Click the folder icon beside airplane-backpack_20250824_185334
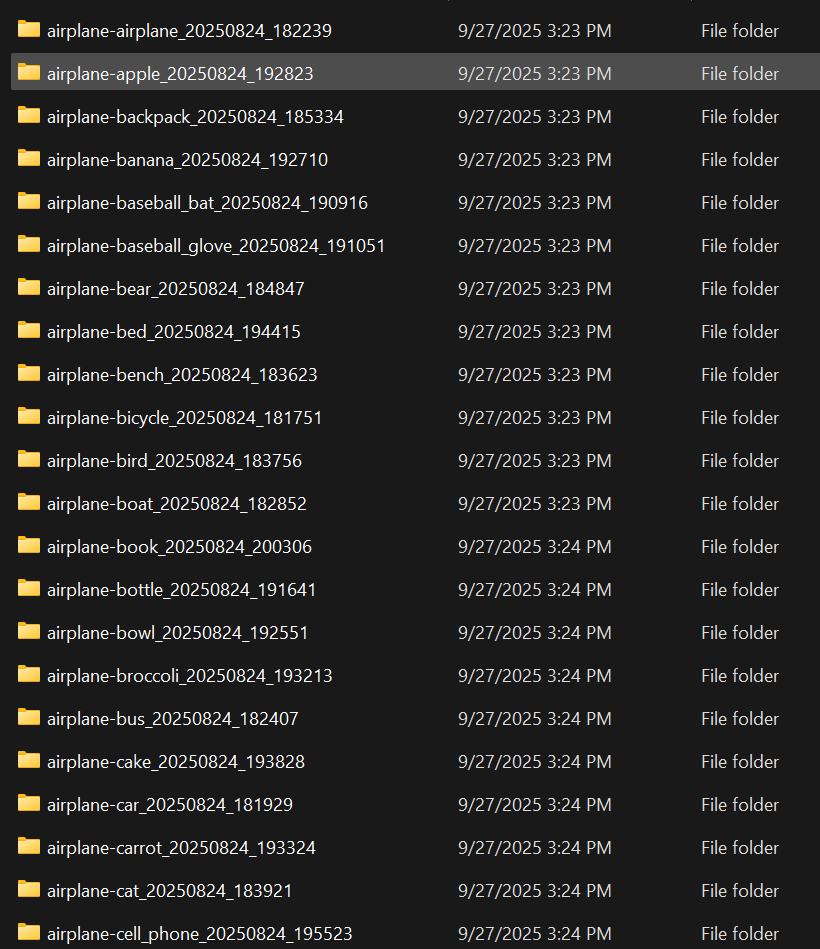 tap(28, 116)
